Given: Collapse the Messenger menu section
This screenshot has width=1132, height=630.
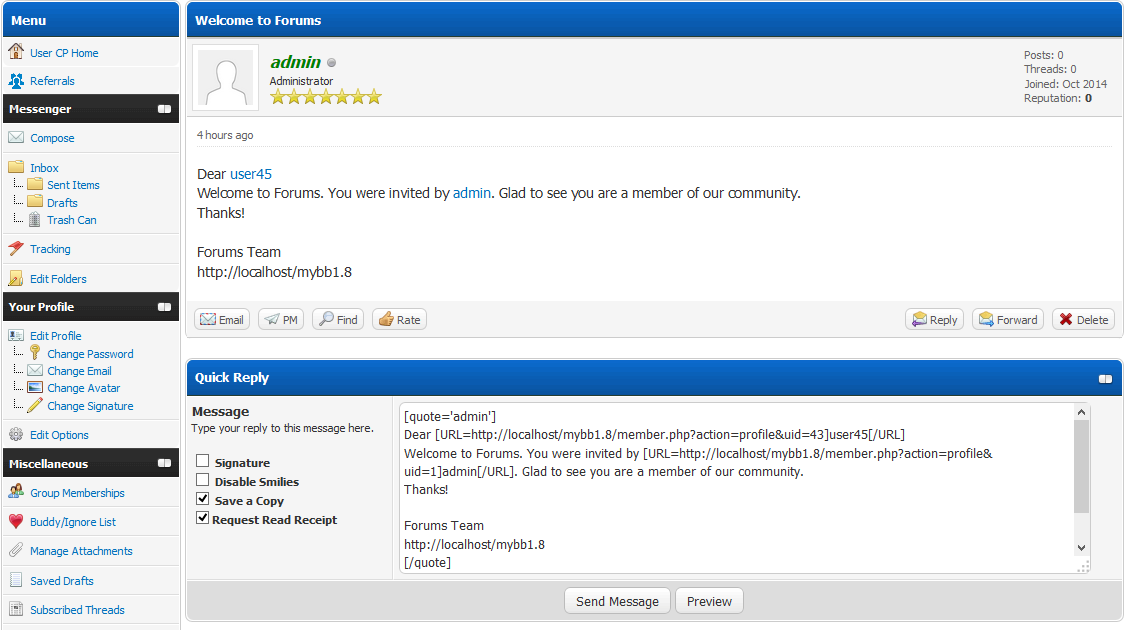Looking at the screenshot, I should (164, 109).
